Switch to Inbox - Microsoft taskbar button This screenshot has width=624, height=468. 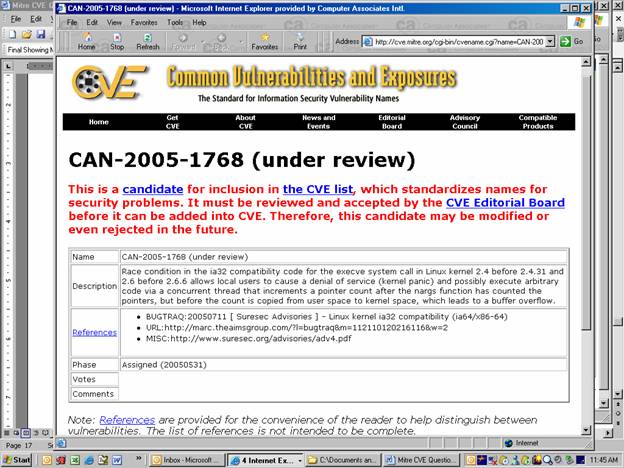(x=187, y=459)
